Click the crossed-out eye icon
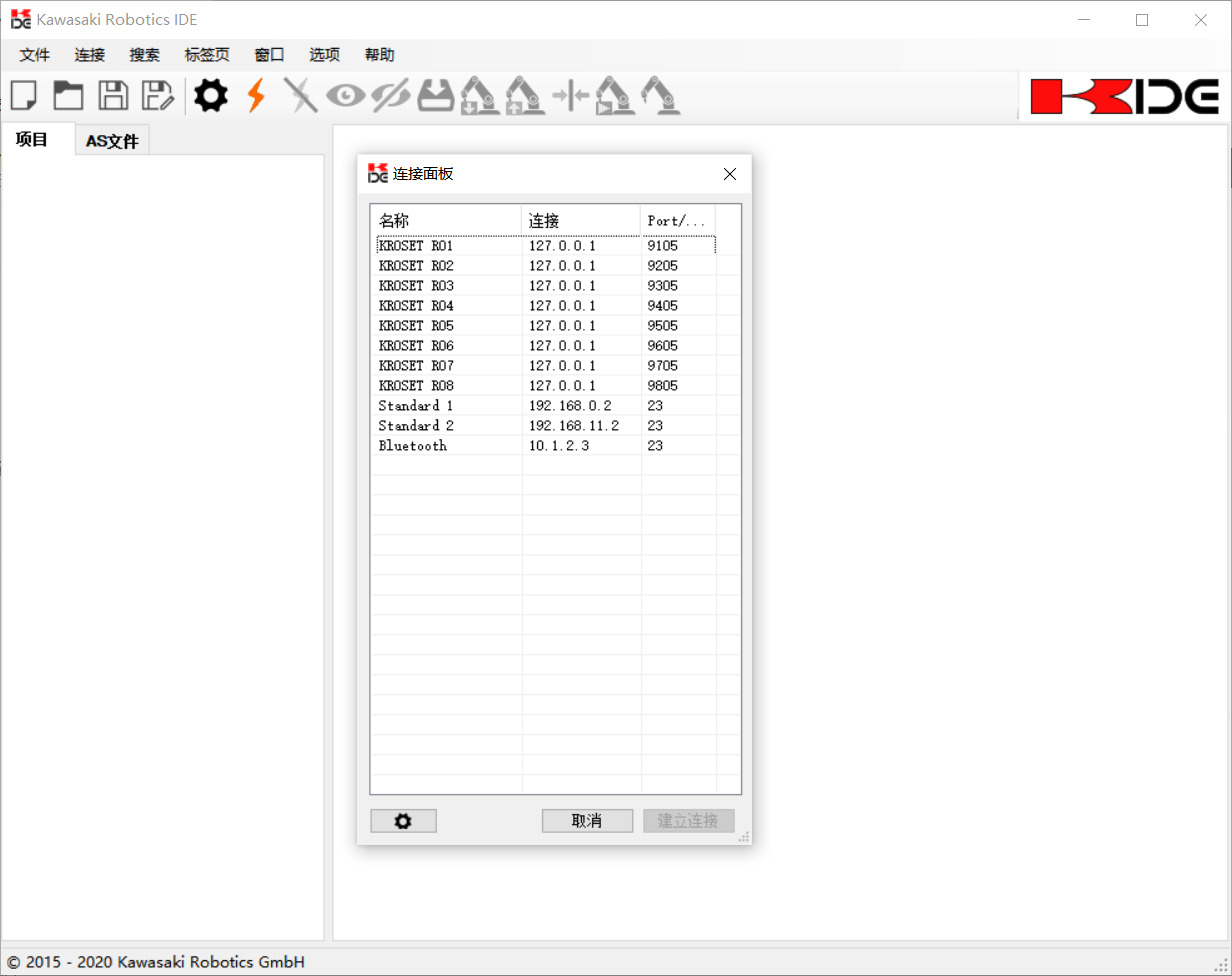 390,96
